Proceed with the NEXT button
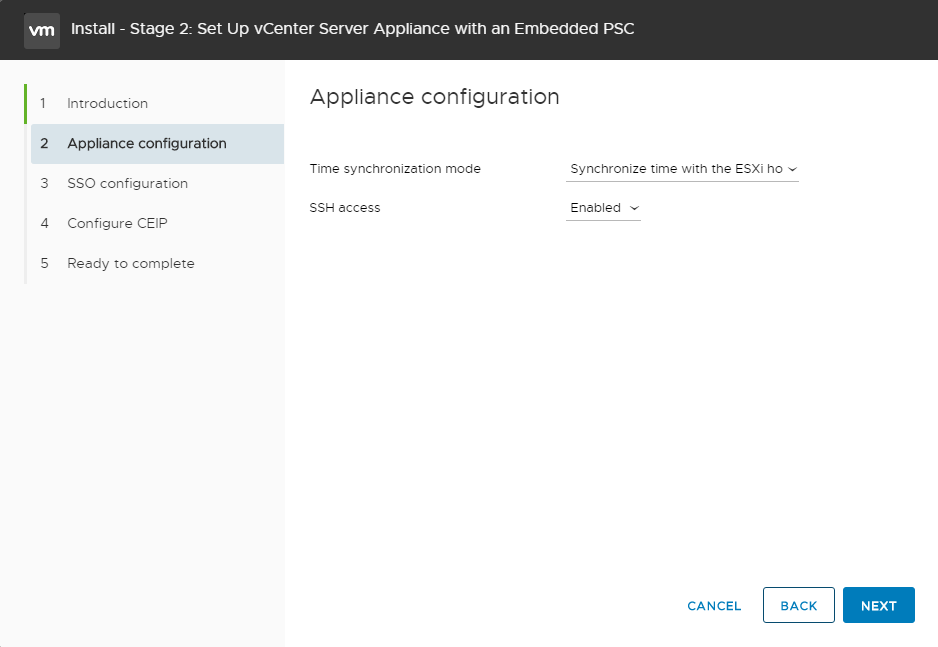 point(878,605)
